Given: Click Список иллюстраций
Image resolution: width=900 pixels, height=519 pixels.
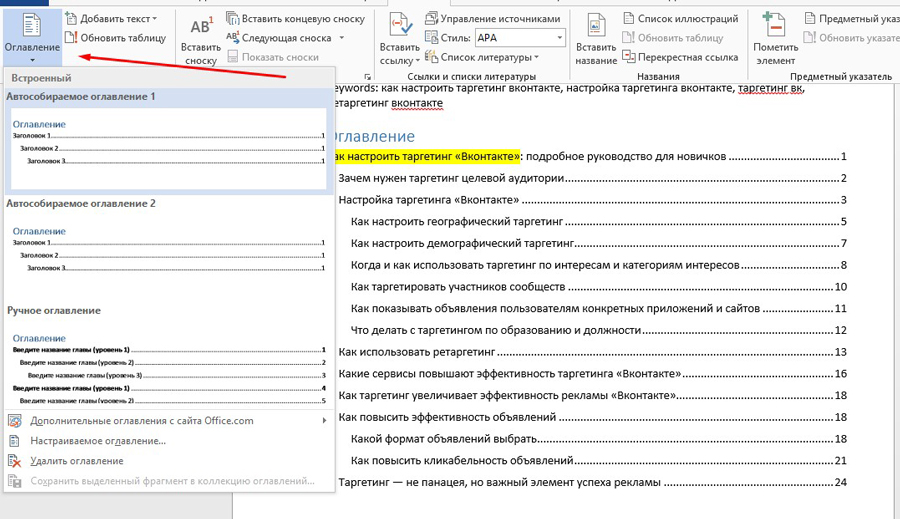Looking at the screenshot, I should (681, 19).
